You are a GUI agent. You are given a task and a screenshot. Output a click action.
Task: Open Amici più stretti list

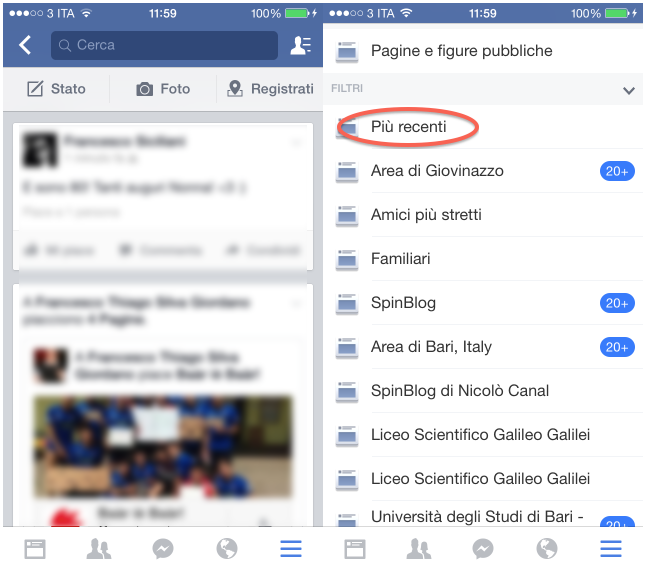(426, 215)
